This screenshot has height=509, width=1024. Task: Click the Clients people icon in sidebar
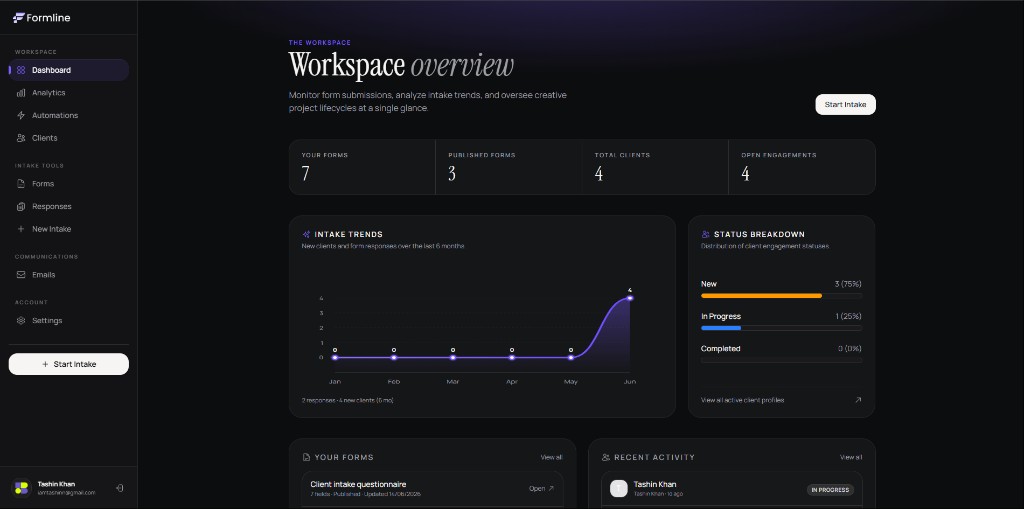pyautogui.click(x=21, y=138)
